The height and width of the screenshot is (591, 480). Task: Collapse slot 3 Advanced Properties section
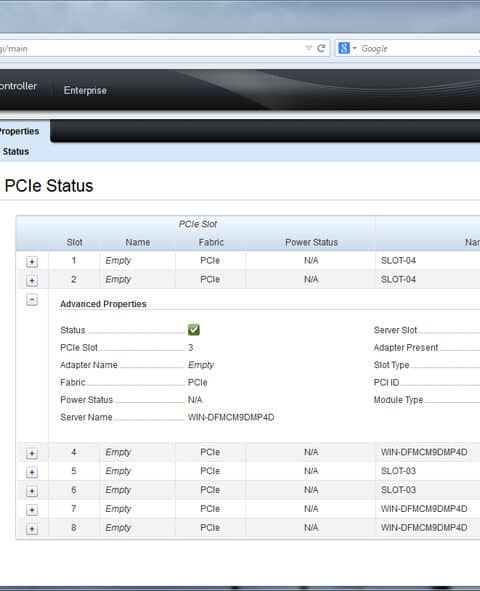(x=32, y=300)
